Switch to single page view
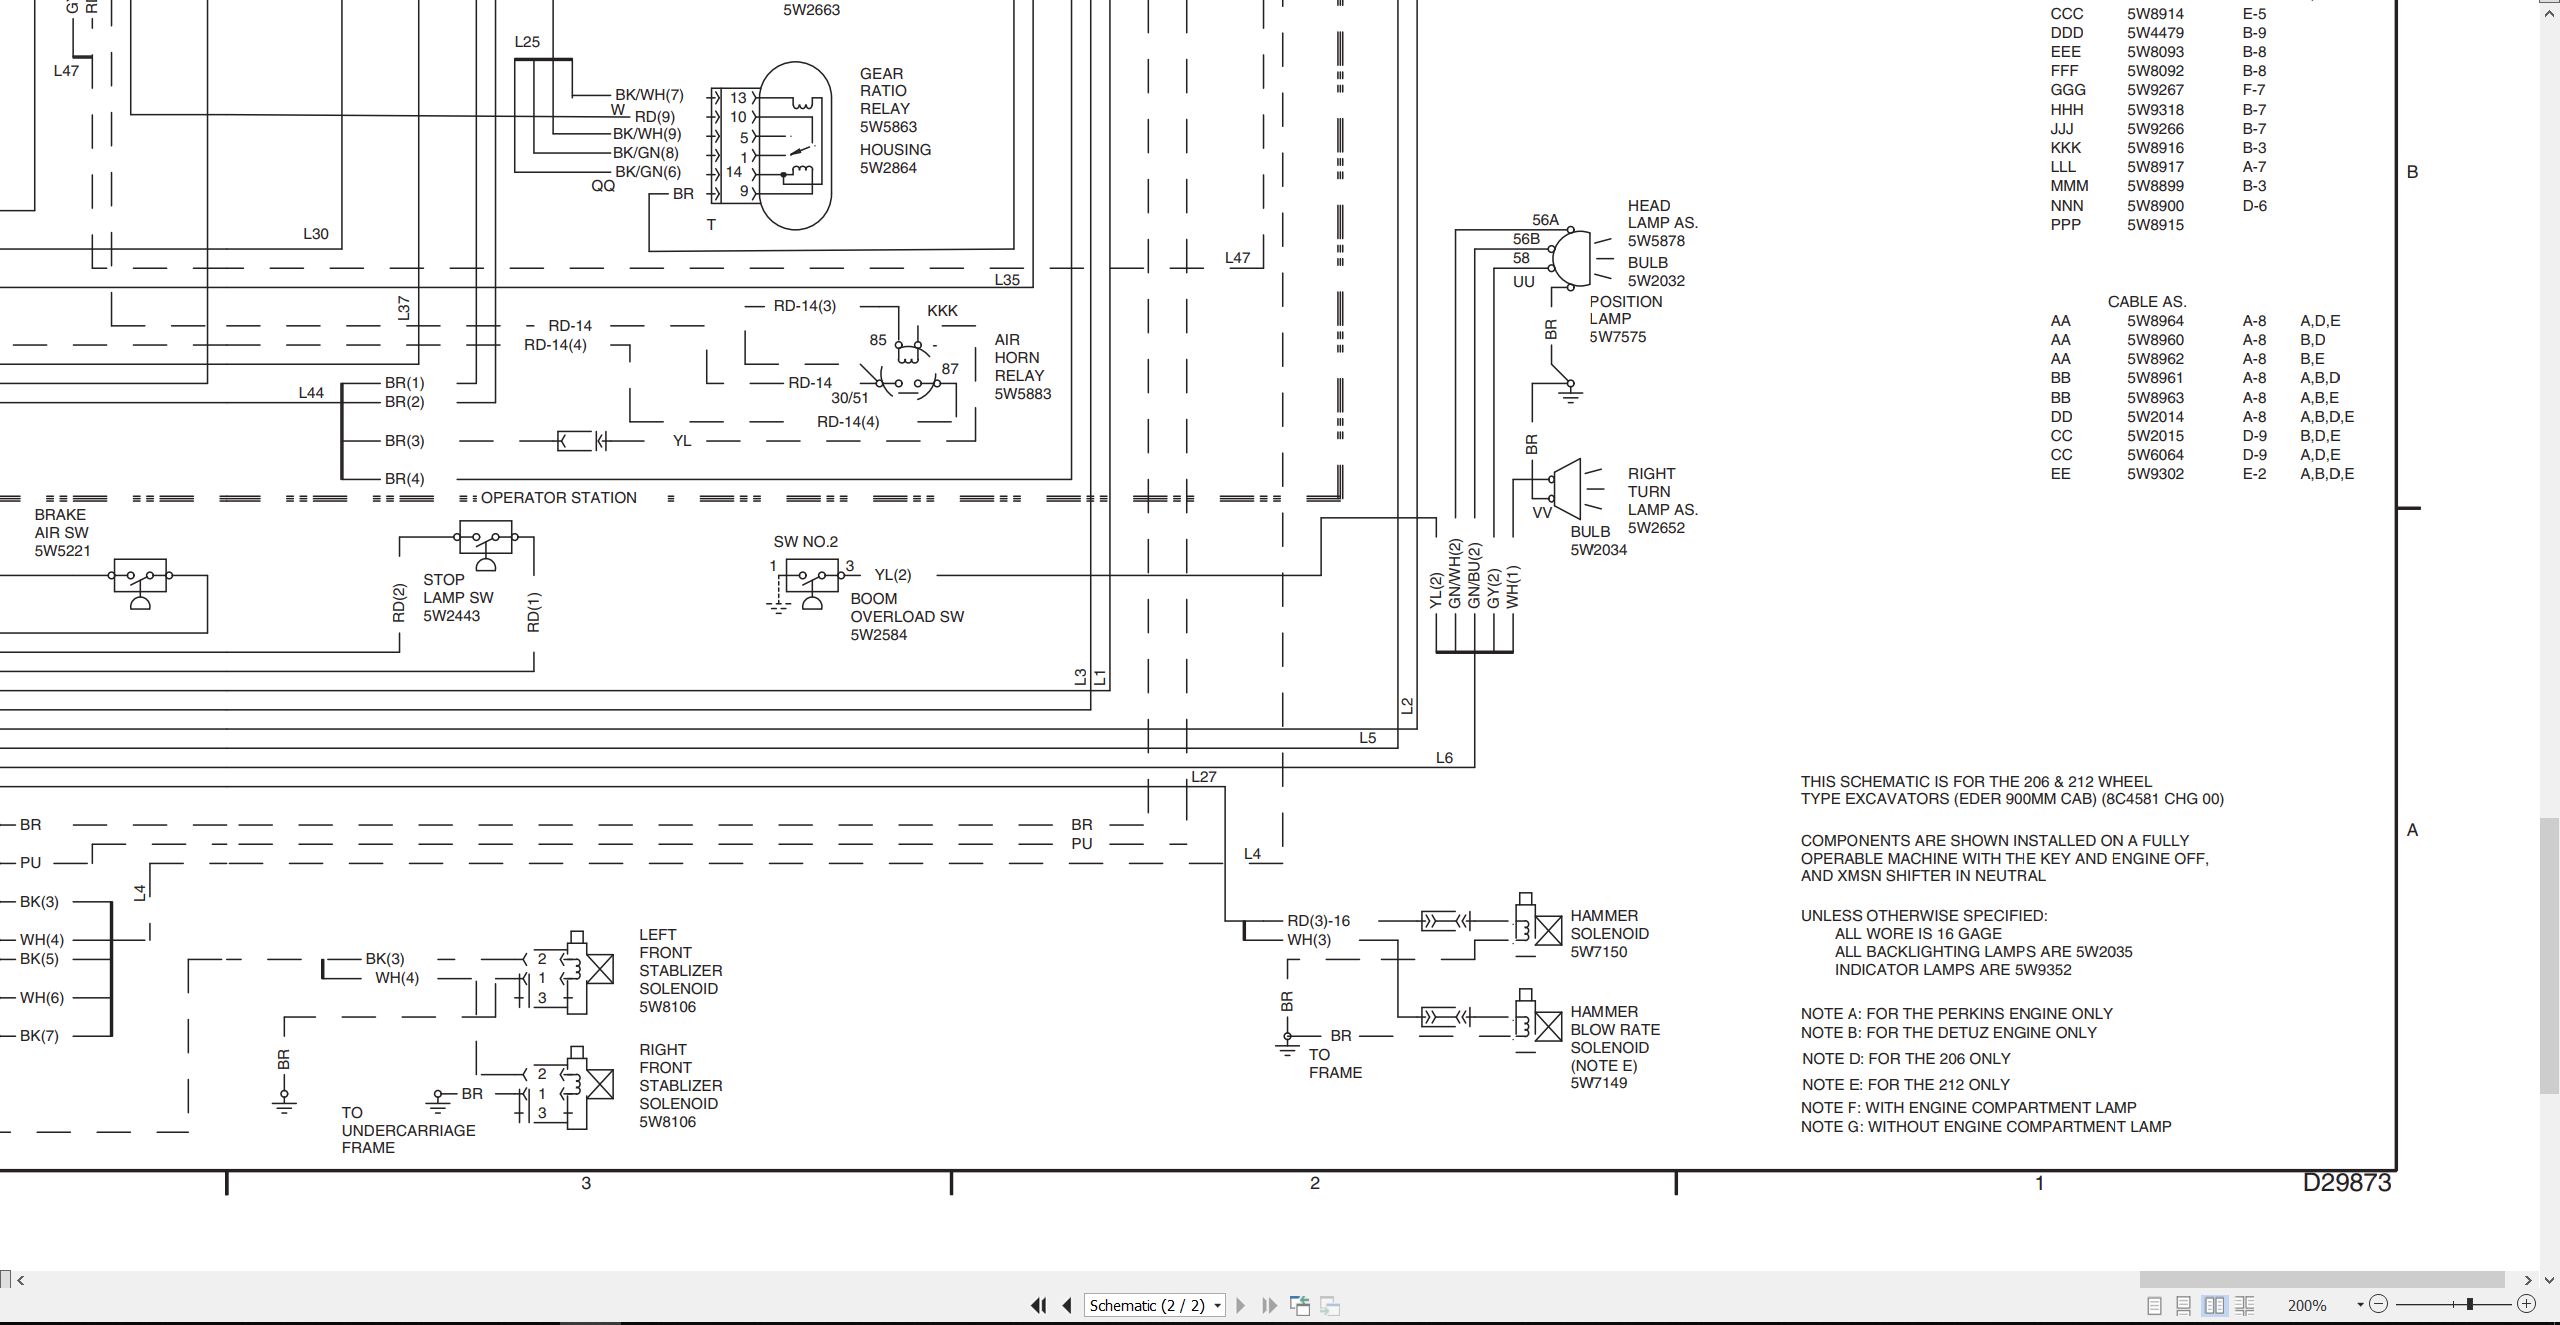The image size is (2560, 1325). [x=2154, y=1305]
